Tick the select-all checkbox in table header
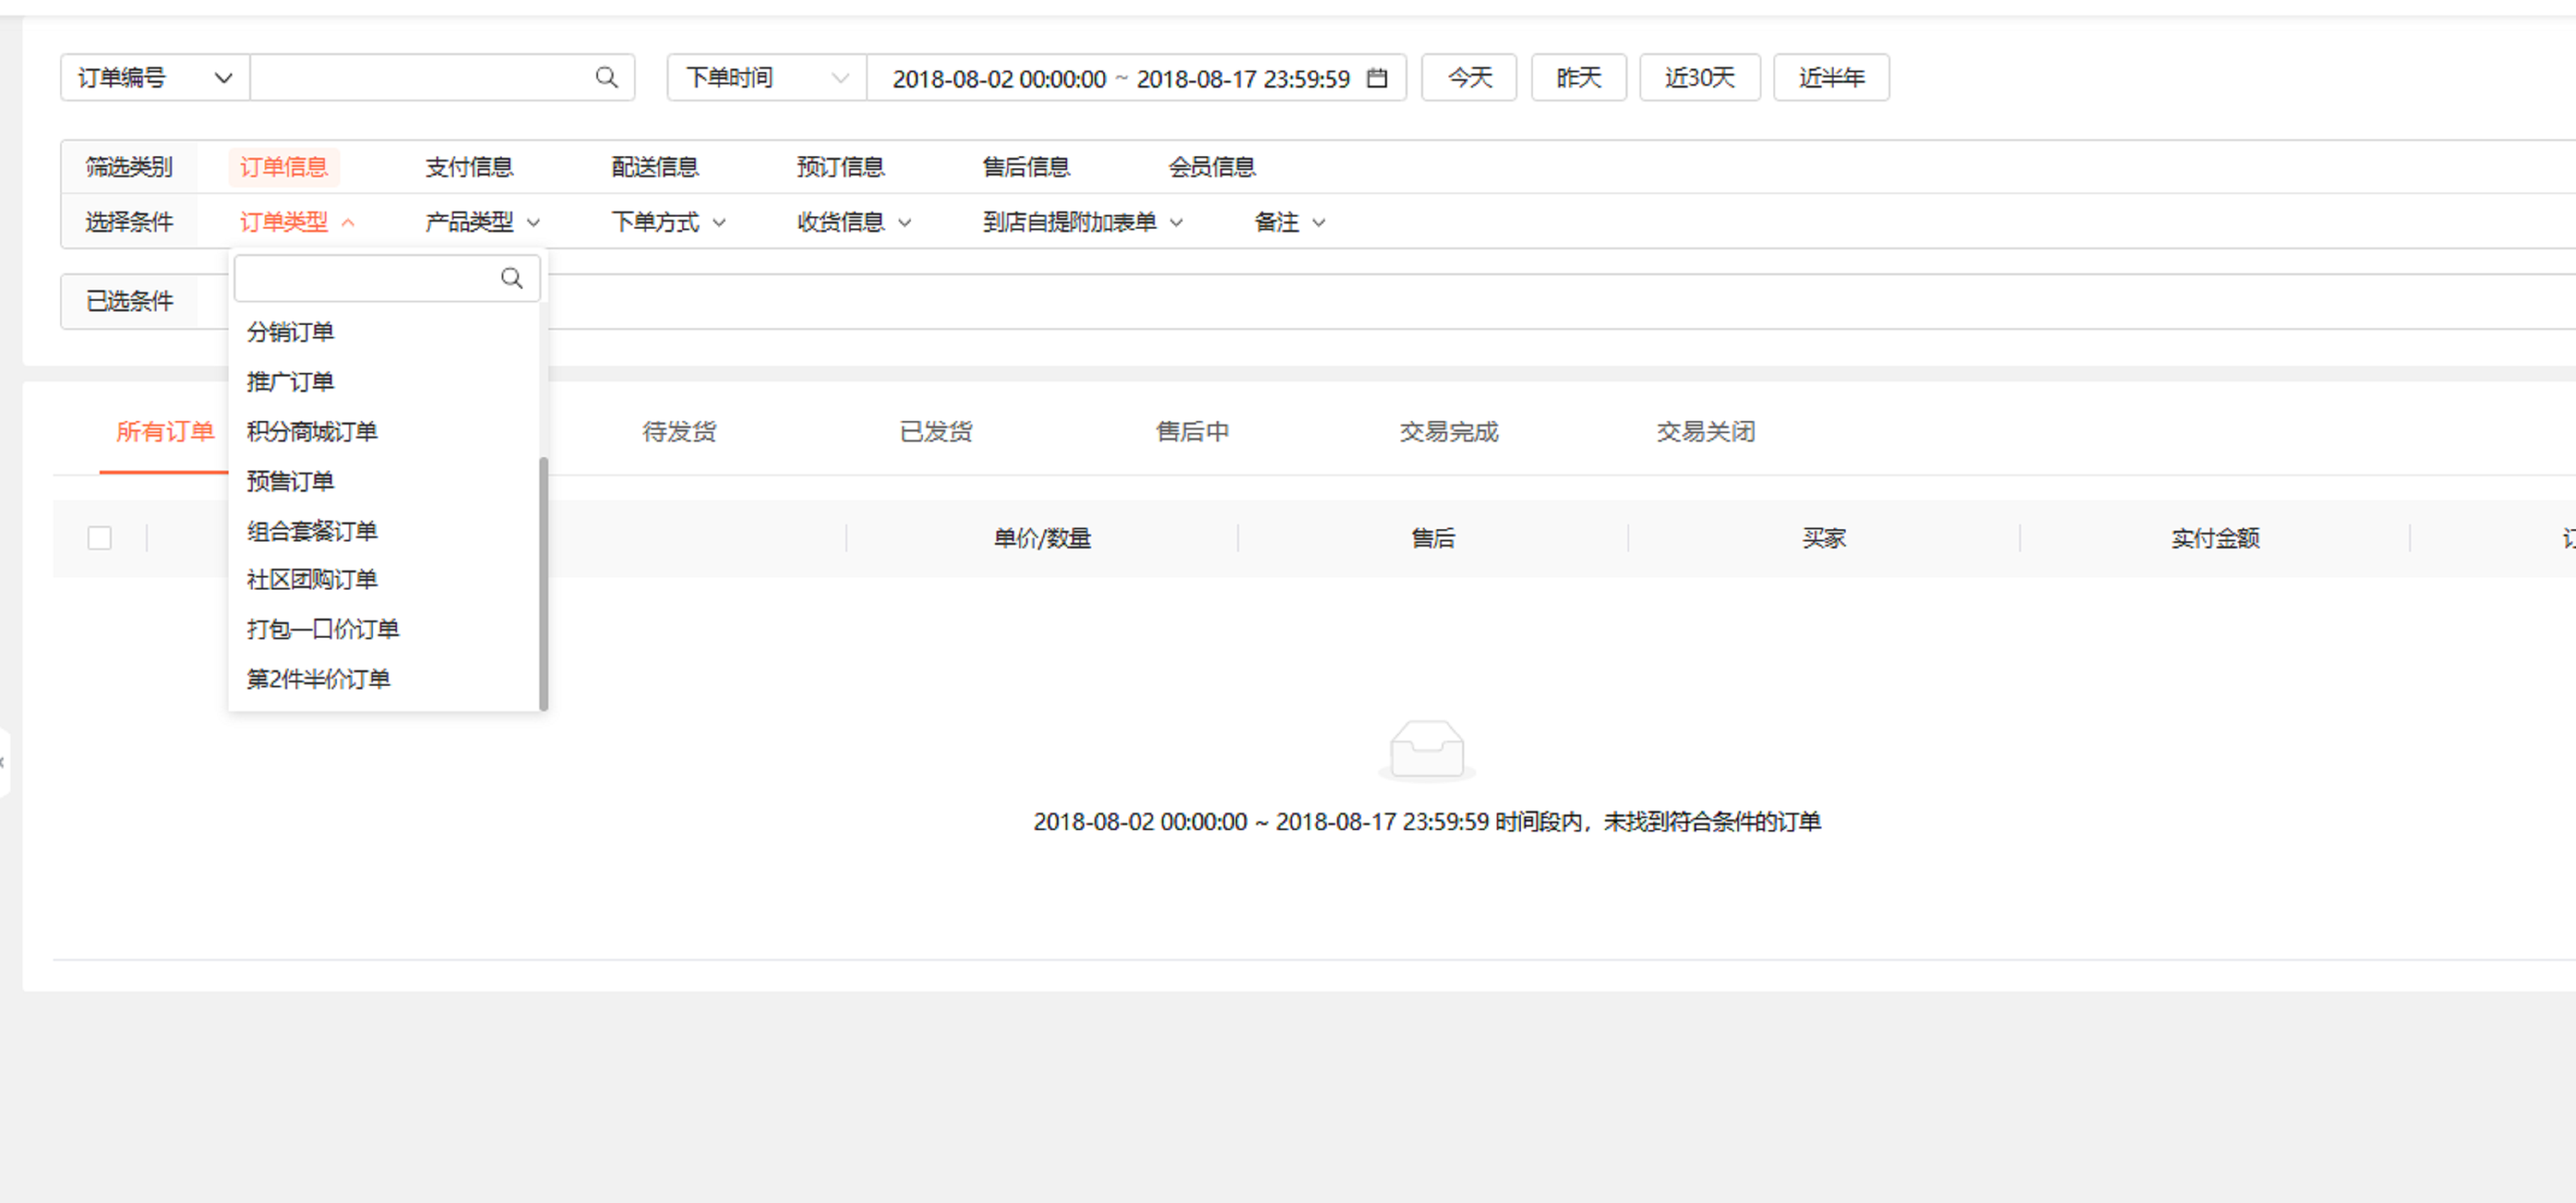2576x1203 pixels. click(x=99, y=538)
